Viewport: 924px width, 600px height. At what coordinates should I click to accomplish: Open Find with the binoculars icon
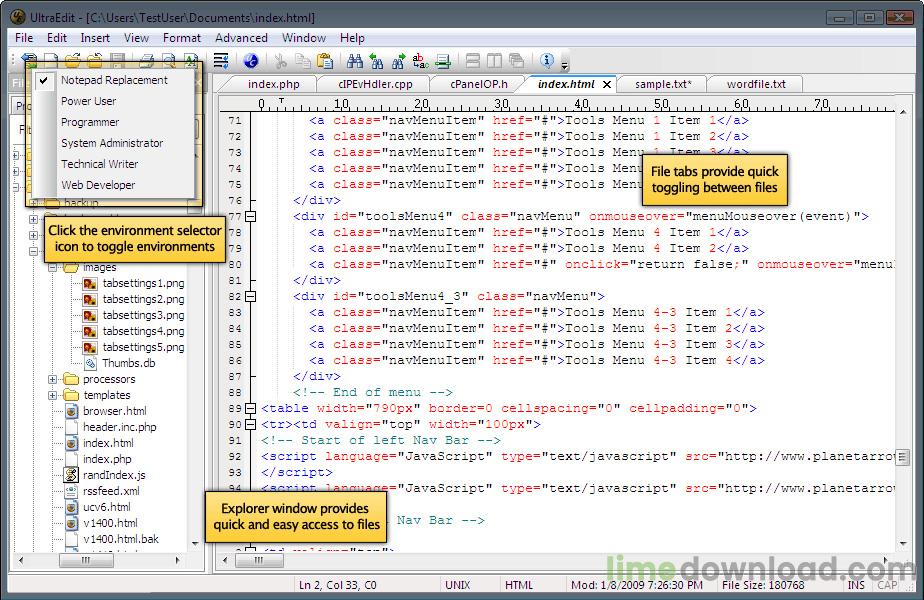pyautogui.click(x=355, y=62)
